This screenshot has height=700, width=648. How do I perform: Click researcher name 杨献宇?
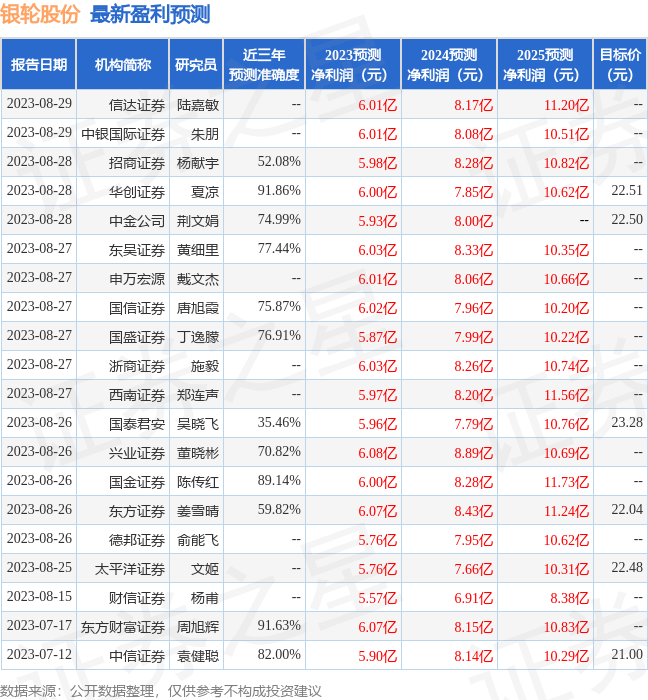coord(198,163)
